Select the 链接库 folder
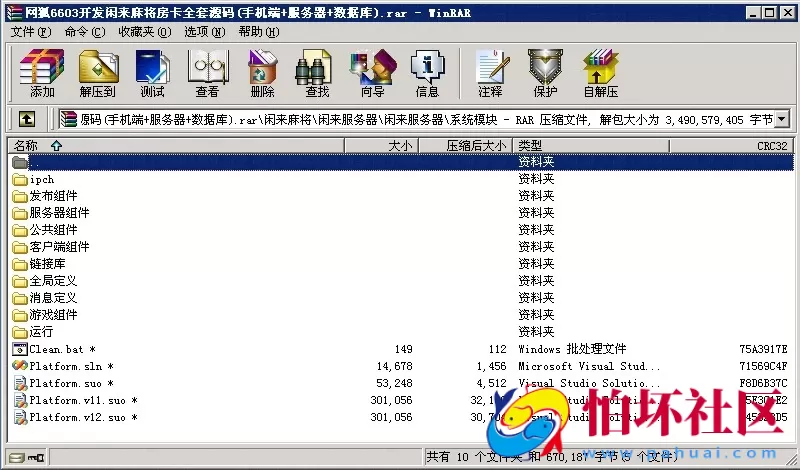 (39, 264)
